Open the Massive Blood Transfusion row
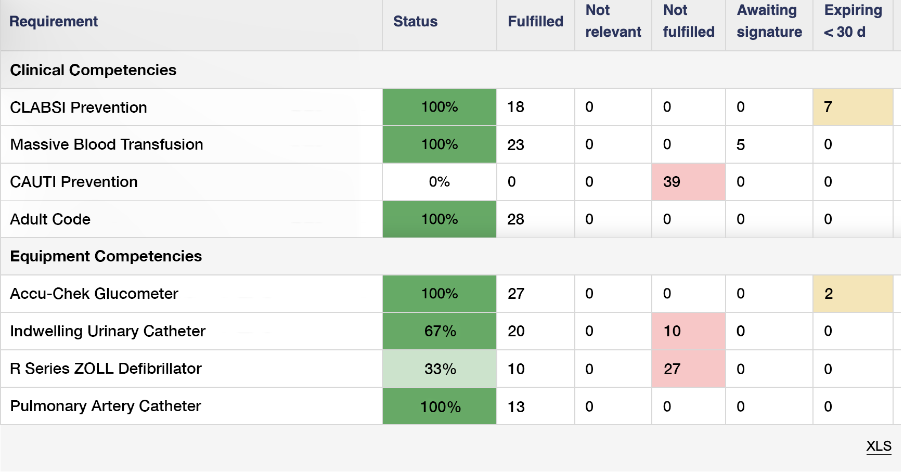901x472 pixels. pyautogui.click(x=106, y=144)
